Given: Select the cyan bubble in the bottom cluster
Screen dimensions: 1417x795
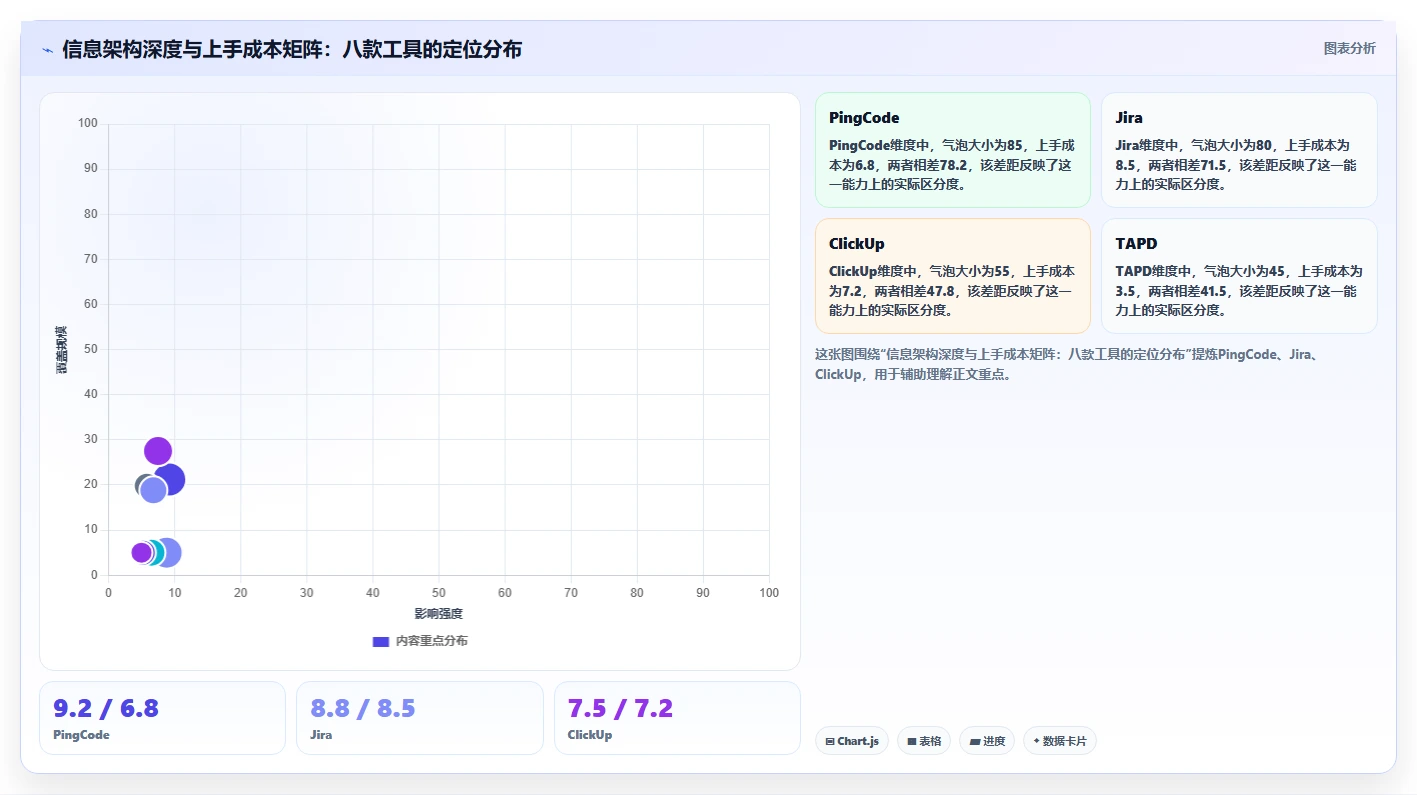Looking at the screenshot, I should point(158,553).
